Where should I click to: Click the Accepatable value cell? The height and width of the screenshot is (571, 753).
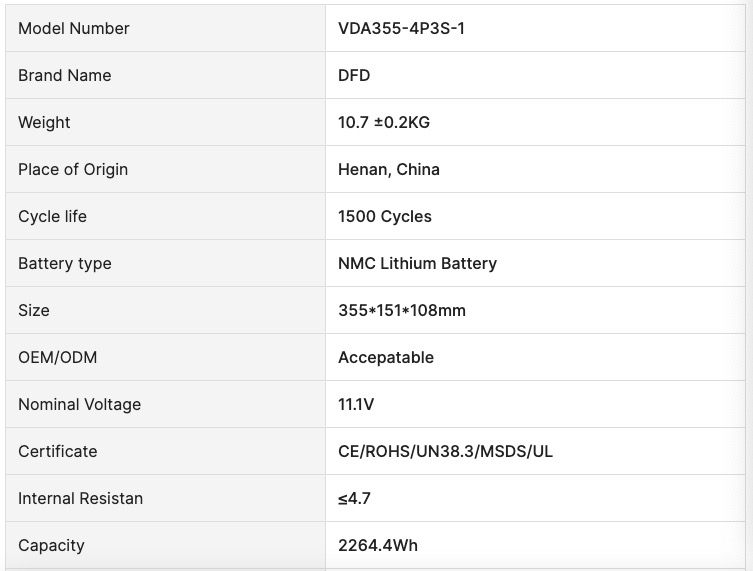(x=535, y=358)
